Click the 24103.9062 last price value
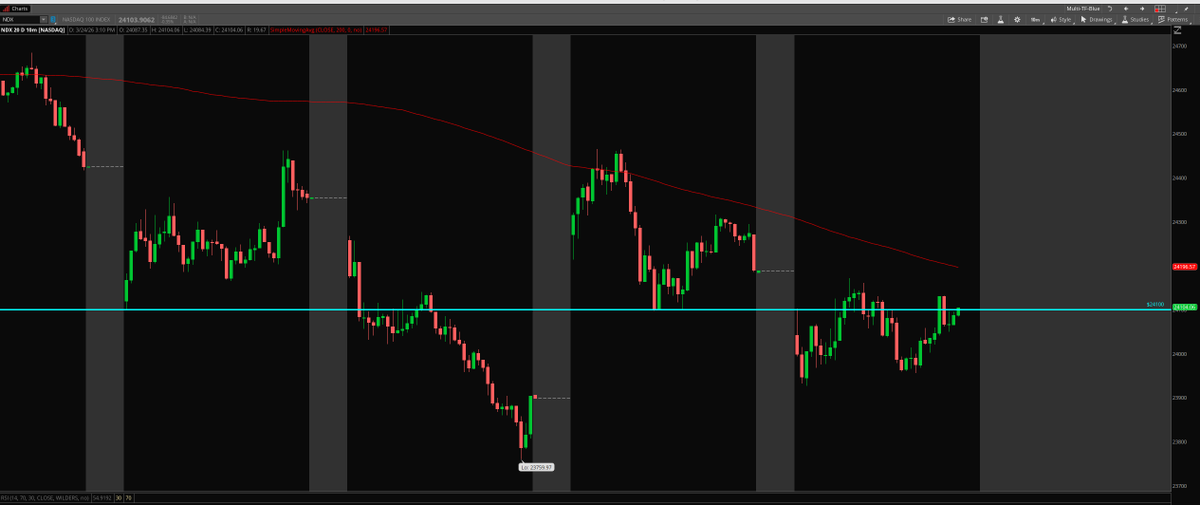Image resolution: width=1200 pixels, height=505 pixels. 136,20
